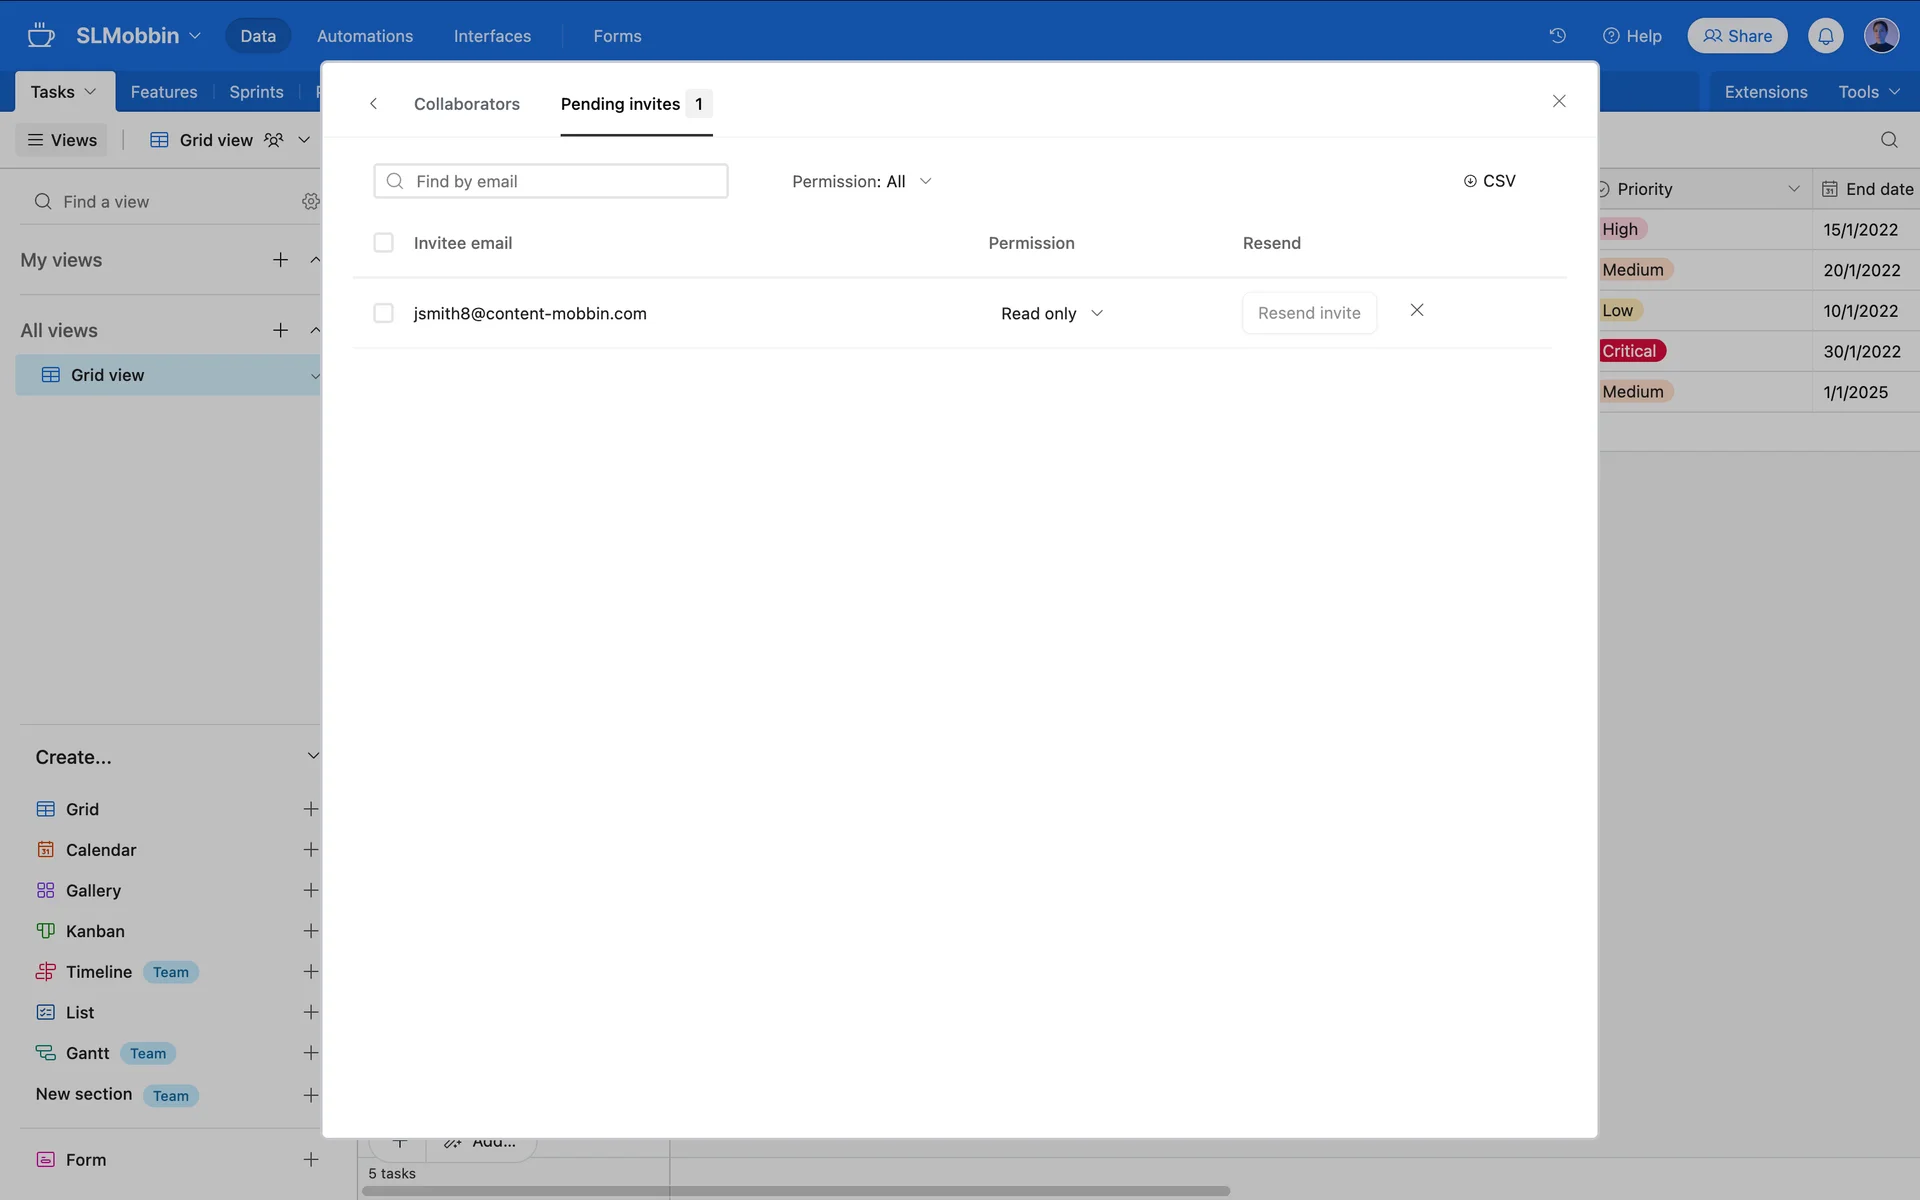Click the back arrow in the dialog
Screen dimensions: 1920x1200
click(x=373, y=104)
